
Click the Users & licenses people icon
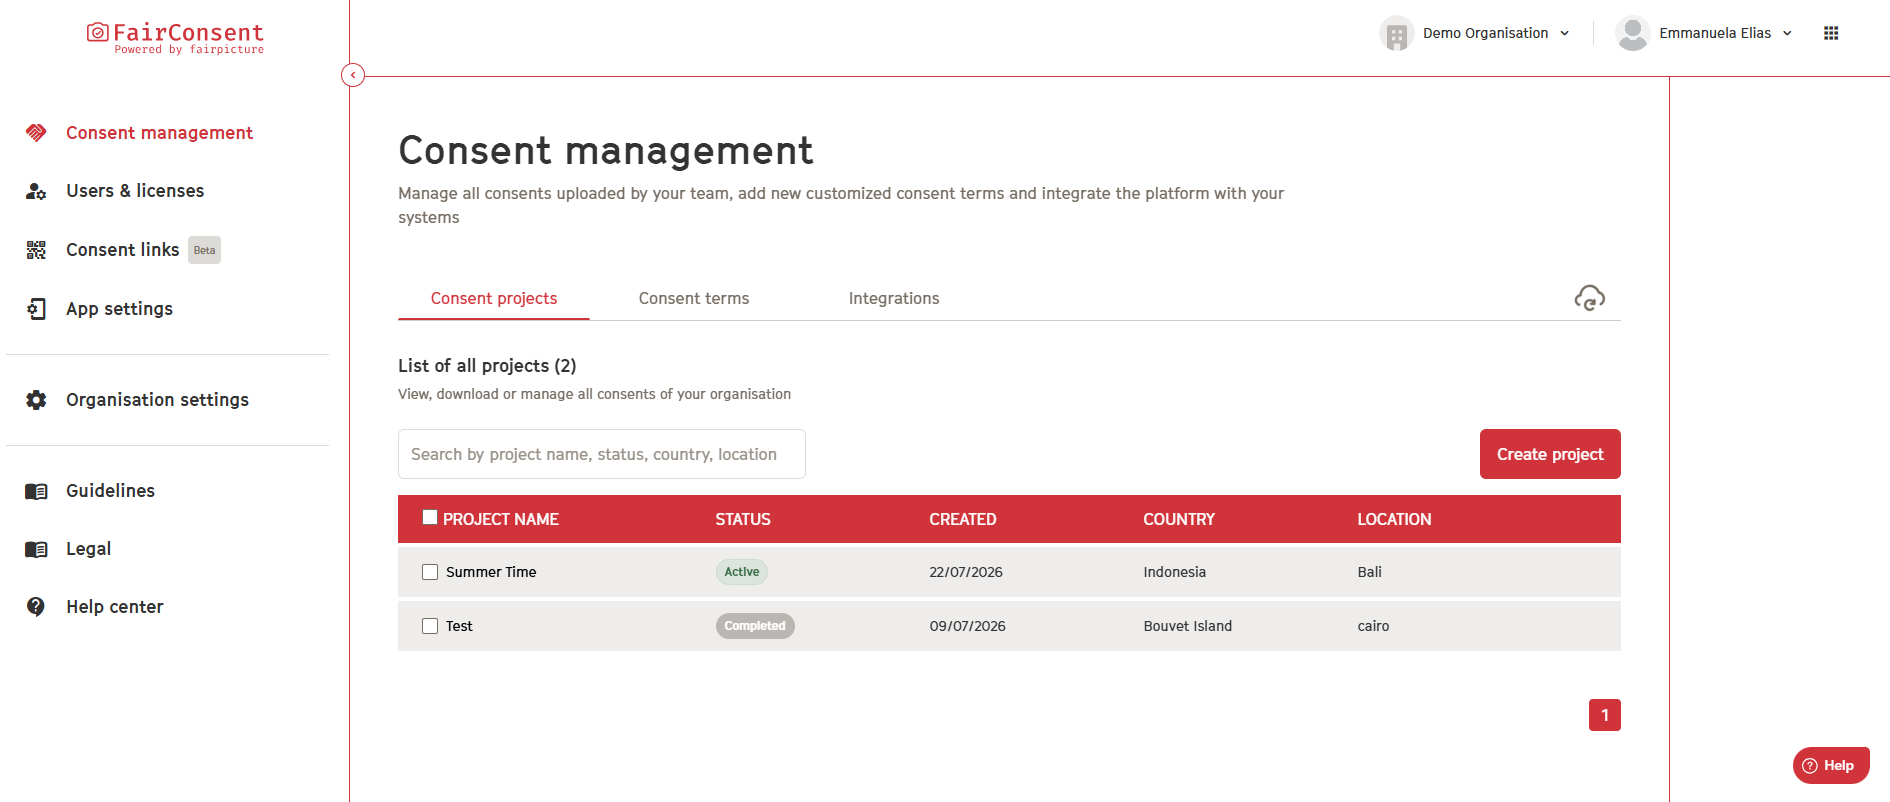point(36,191)
